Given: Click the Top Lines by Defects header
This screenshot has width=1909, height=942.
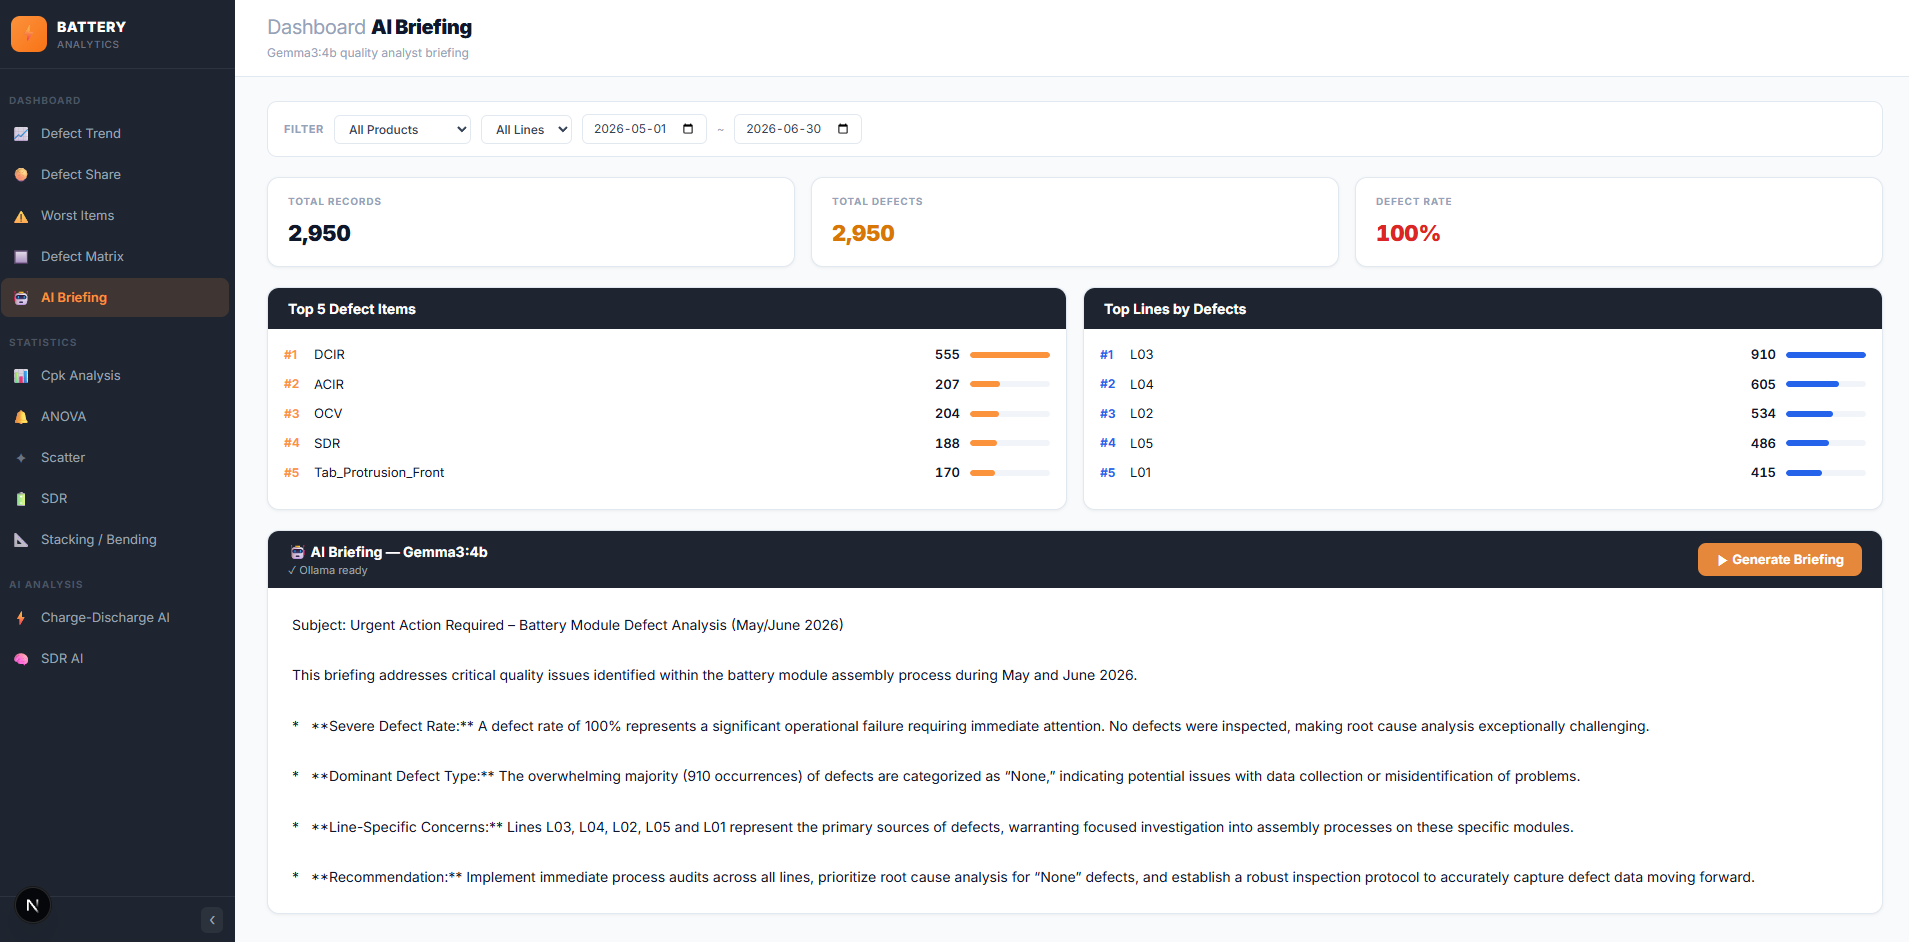Looking at the screenshot, I should point(1483,309).
